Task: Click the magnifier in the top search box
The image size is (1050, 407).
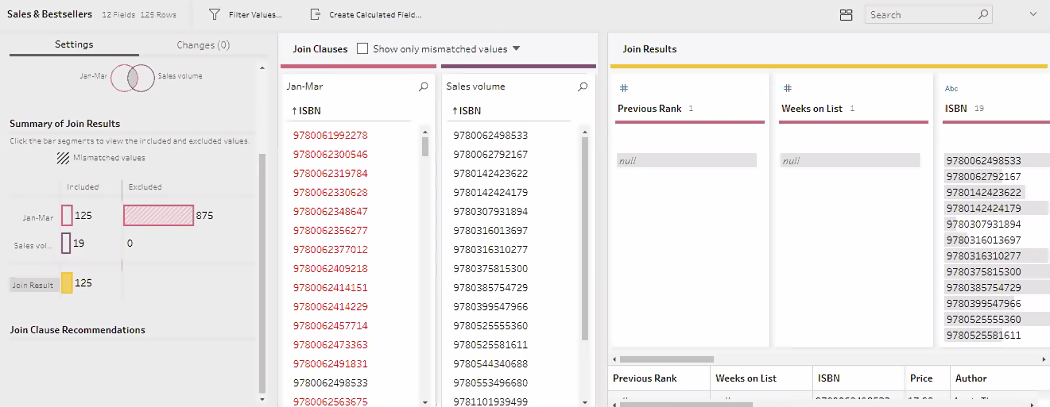Action: coord(983,15)
